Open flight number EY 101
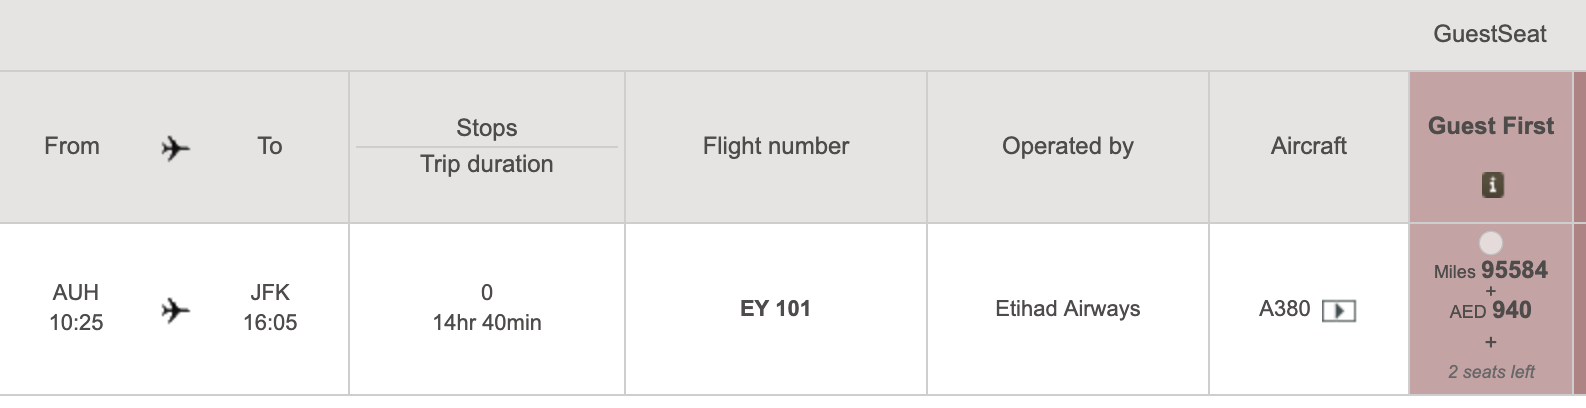This screenshot has width=1586, height=408. [x=775, y=308]
